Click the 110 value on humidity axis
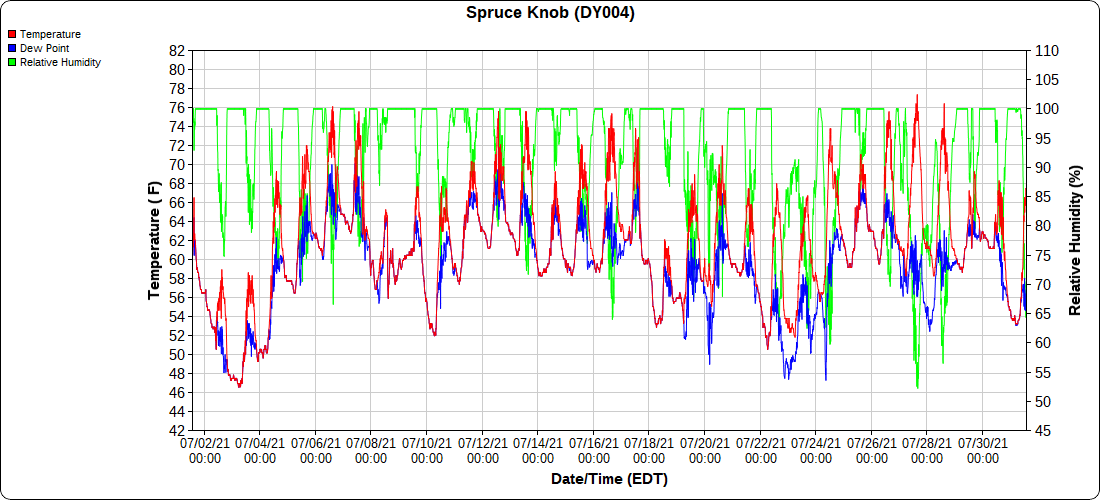This screenshot has width=1100, height=500. pos(1046,50)
